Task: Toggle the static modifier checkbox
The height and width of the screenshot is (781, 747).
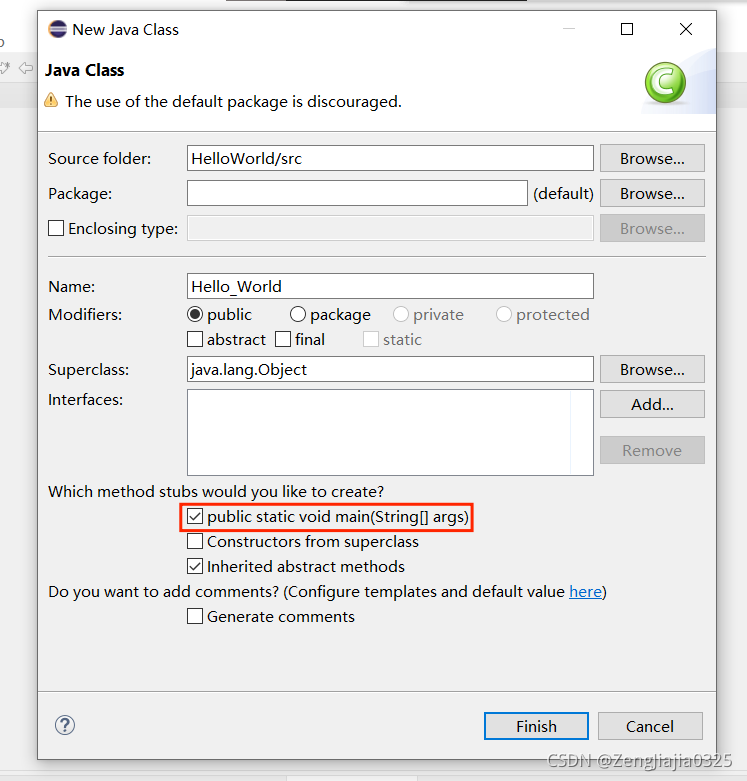Action: [x=371, y=339]
